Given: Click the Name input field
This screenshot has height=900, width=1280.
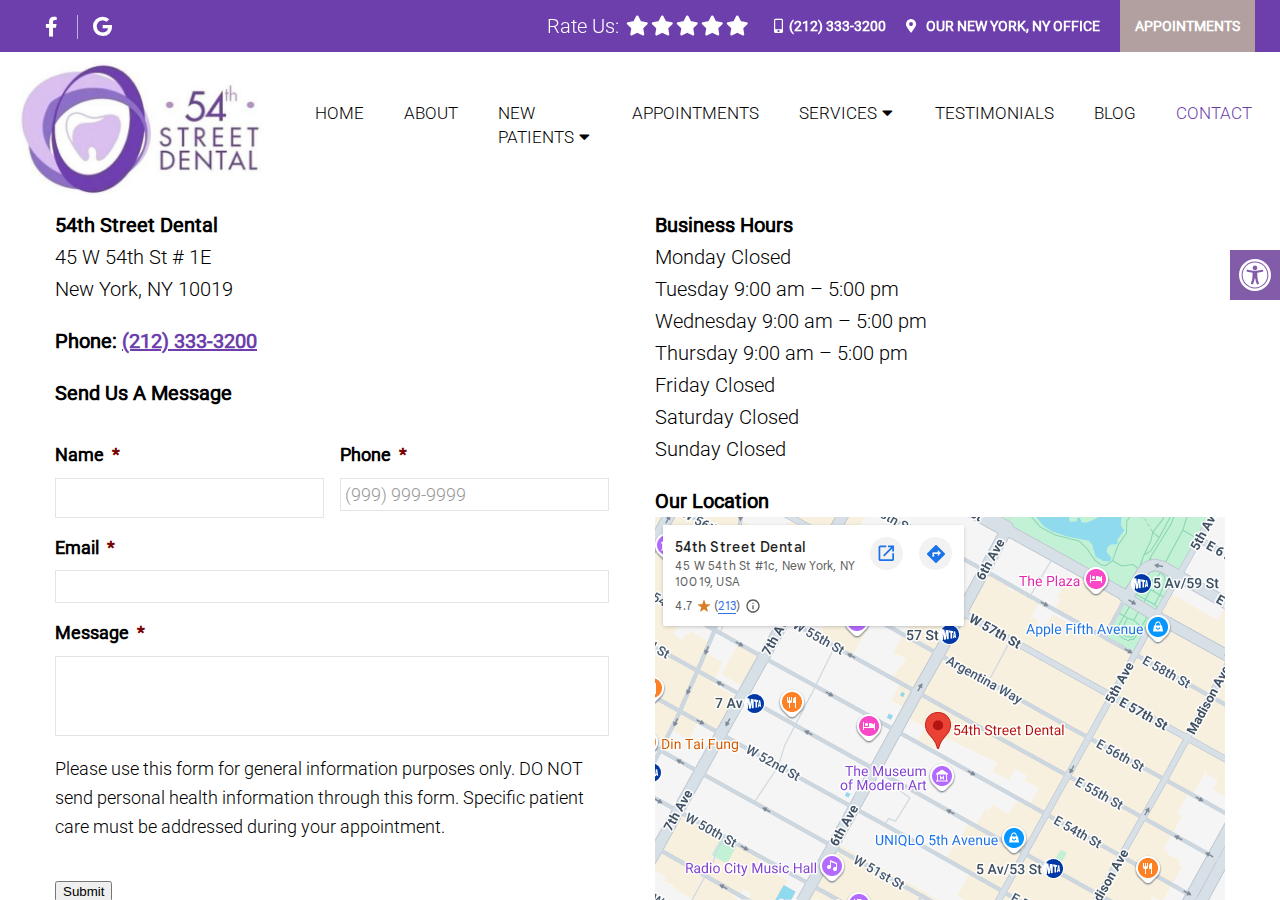Looking at the screenshot, I should (189, 498).
